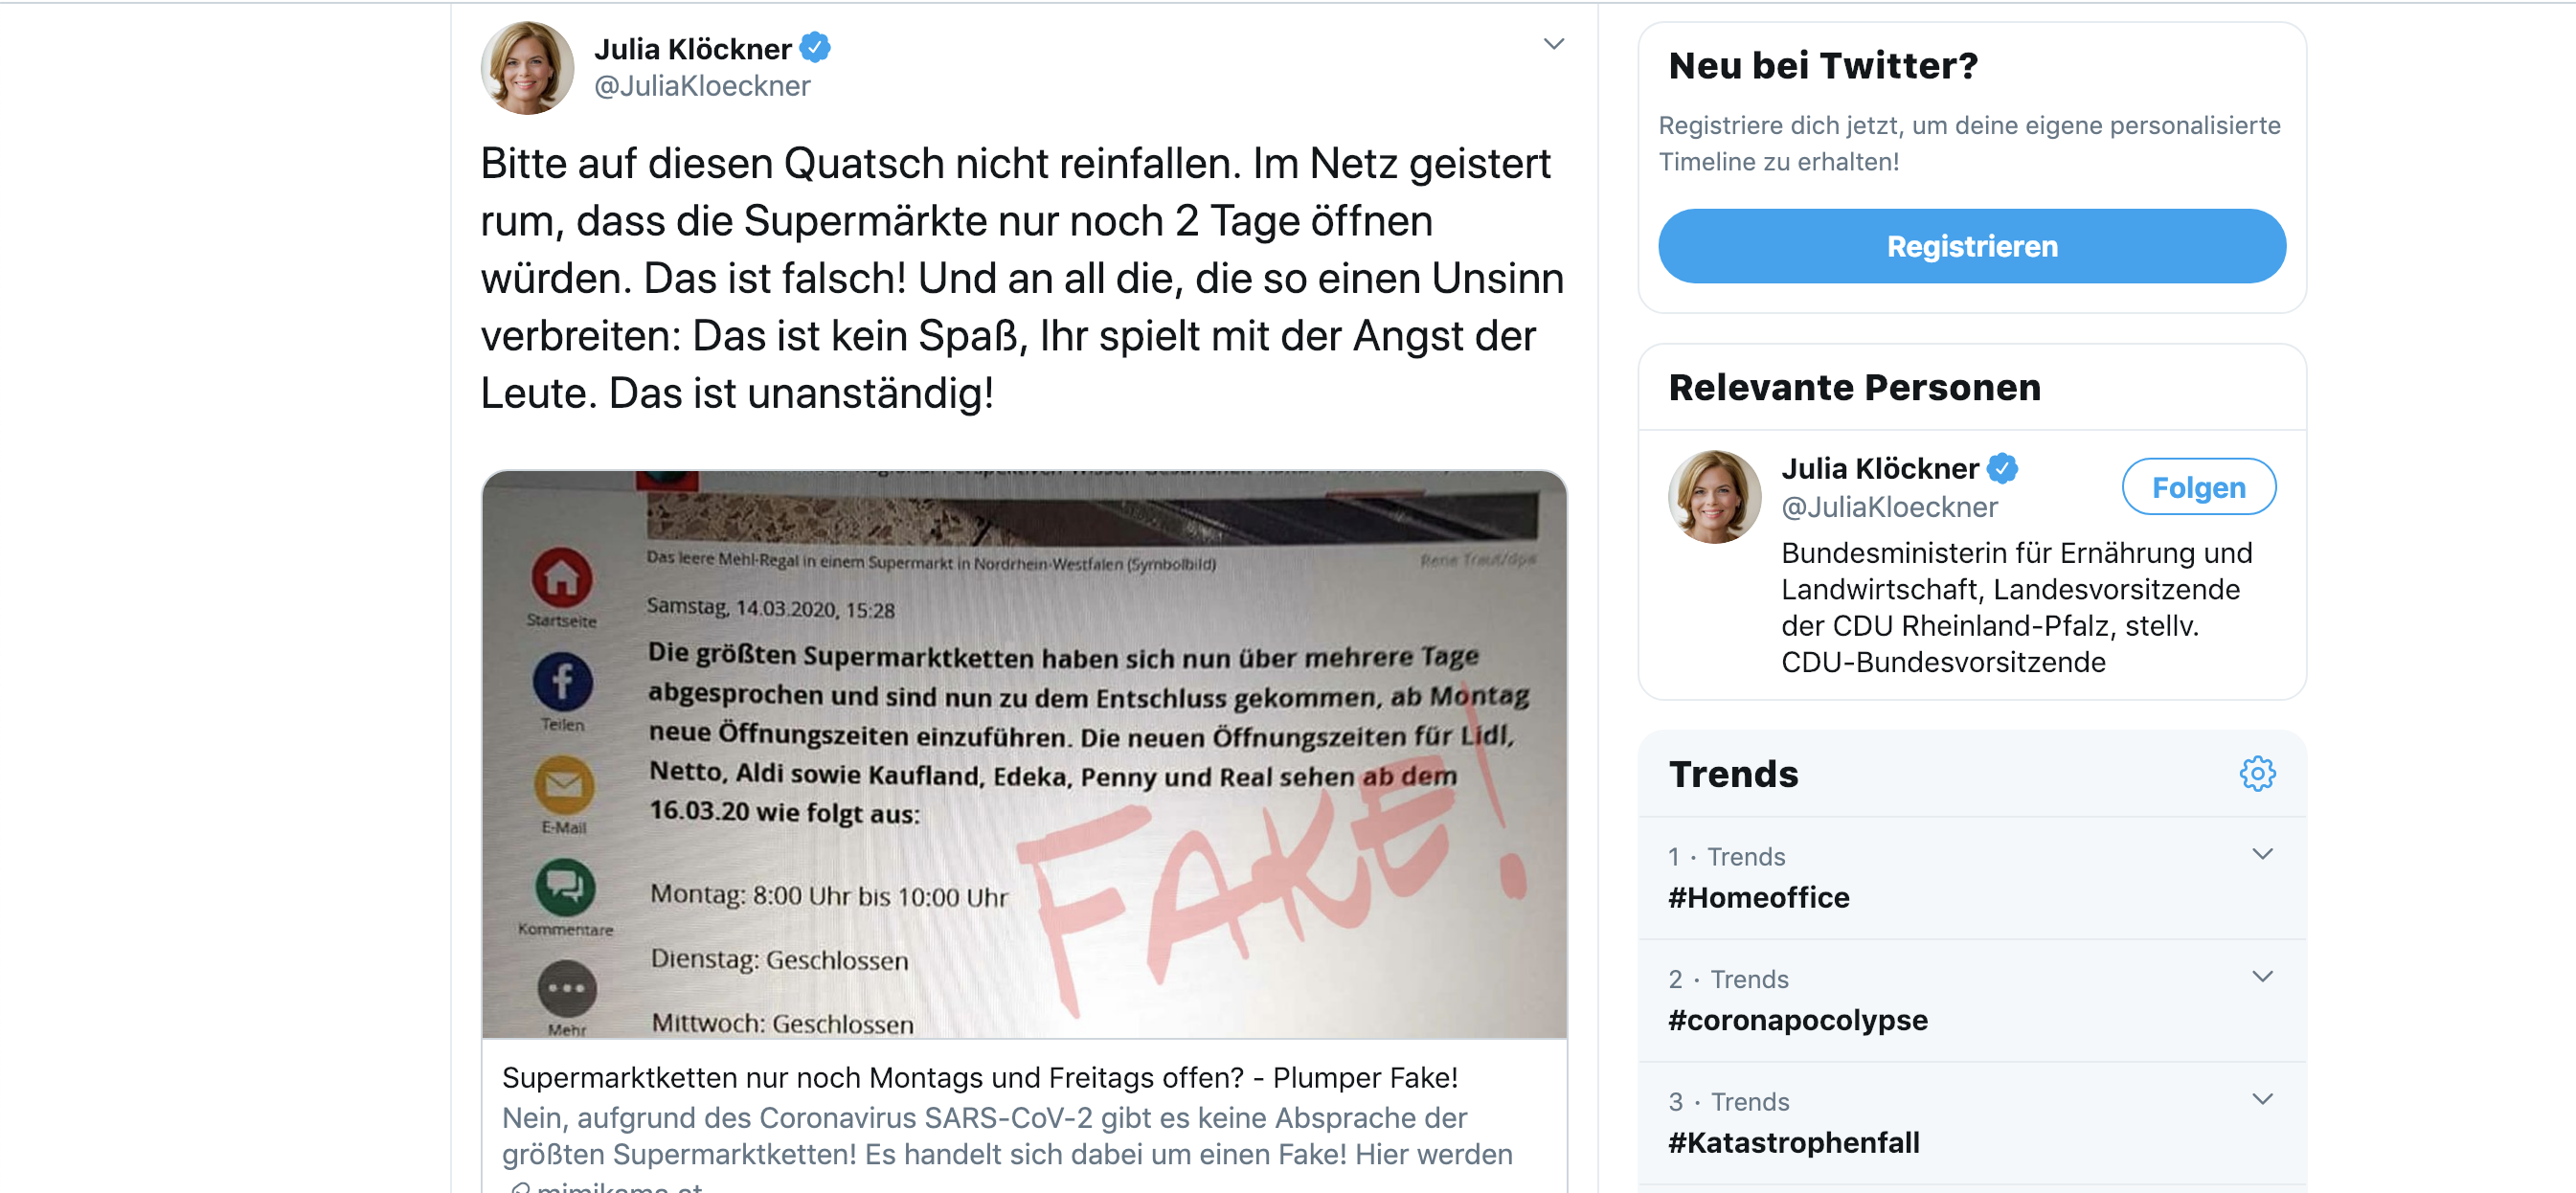
Task: Open the #Katastrophenfall trend
Action: (x=1793, y=1142)
